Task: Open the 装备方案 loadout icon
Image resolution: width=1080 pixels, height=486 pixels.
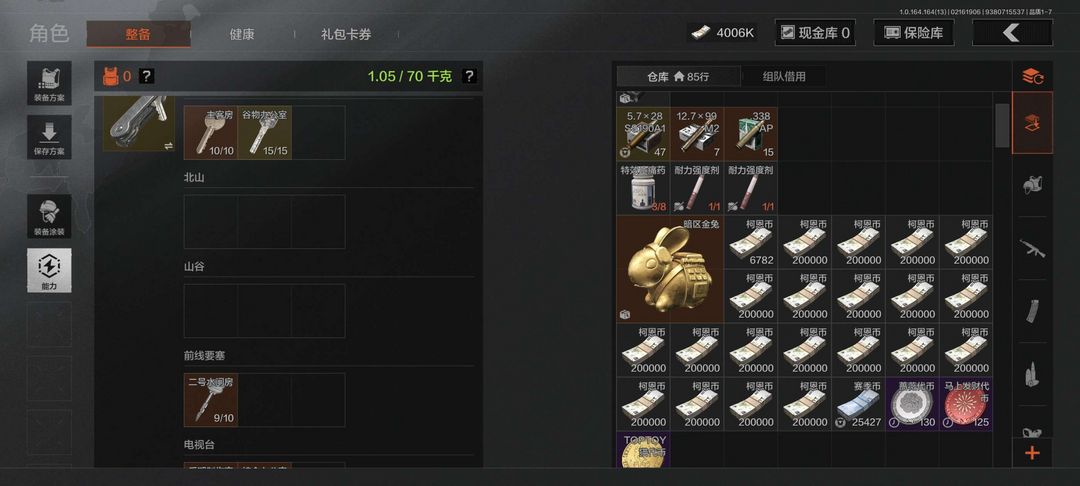Action: tap(49, 83)
